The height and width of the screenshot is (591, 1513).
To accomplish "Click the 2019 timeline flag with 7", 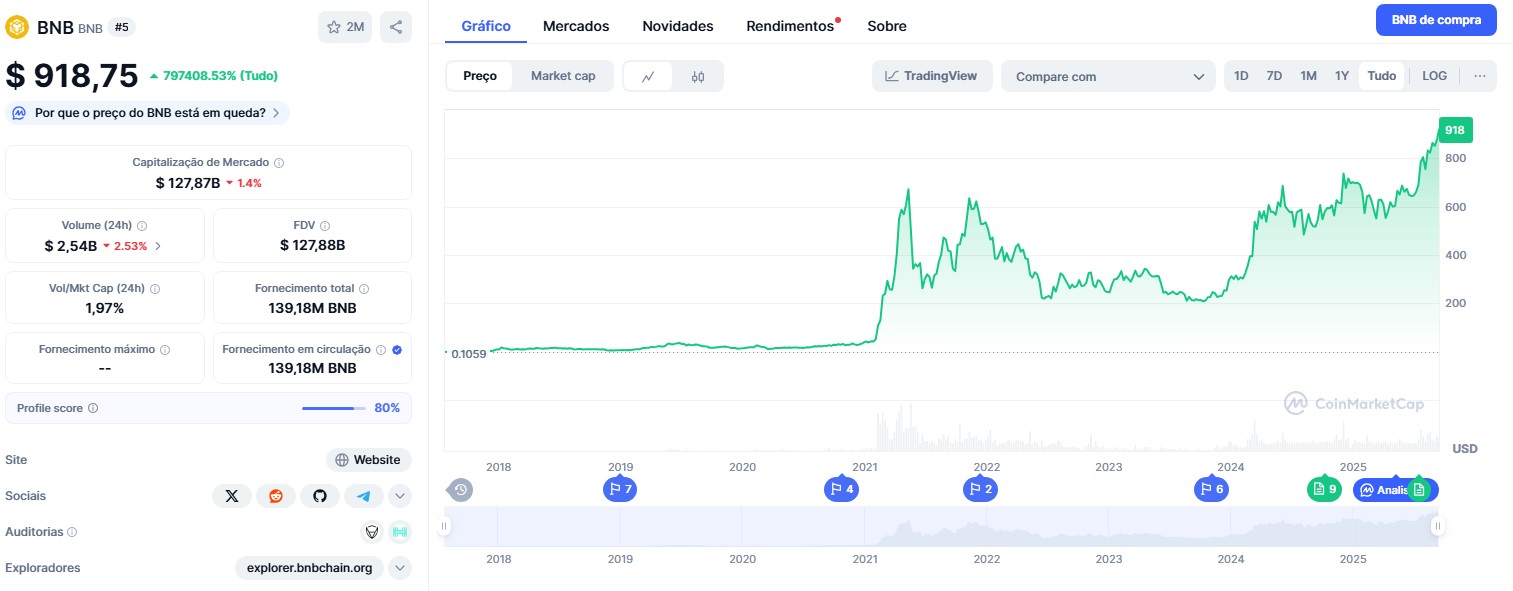I will pos(620,489).
